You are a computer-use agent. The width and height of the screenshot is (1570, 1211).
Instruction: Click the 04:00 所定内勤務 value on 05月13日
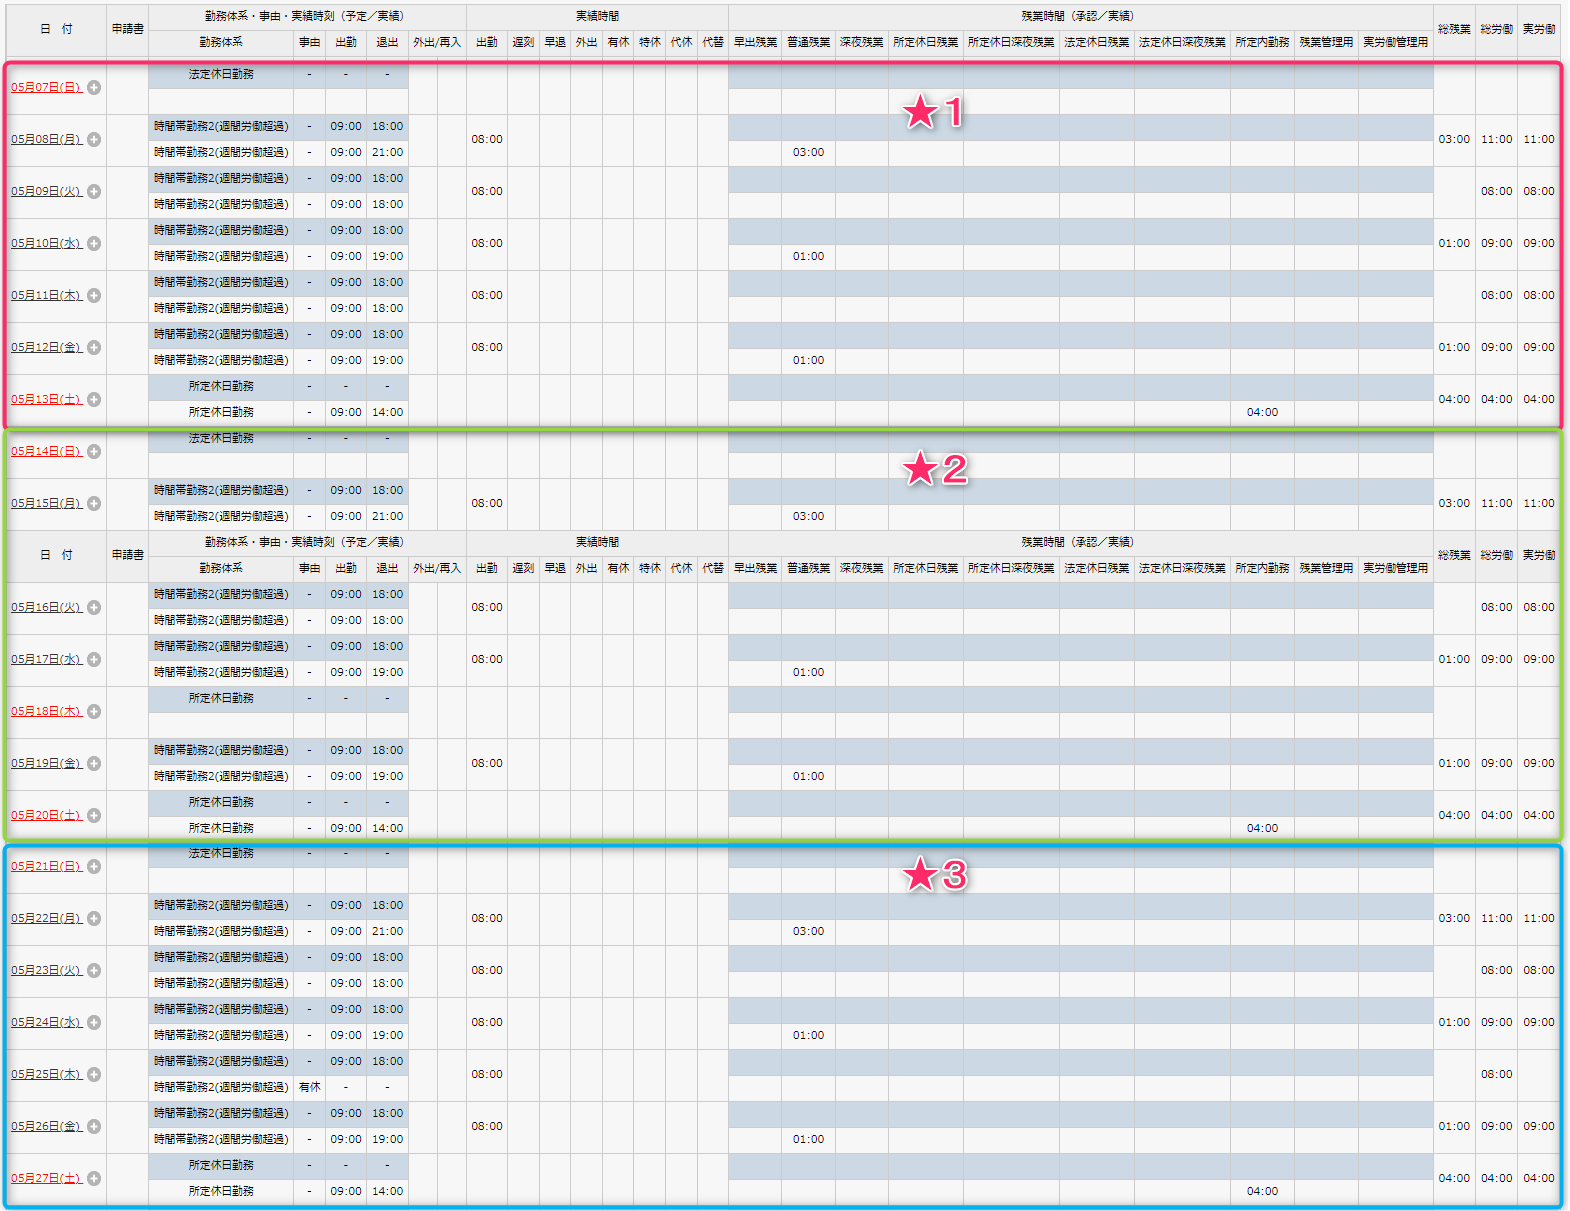pos(1262,412)
